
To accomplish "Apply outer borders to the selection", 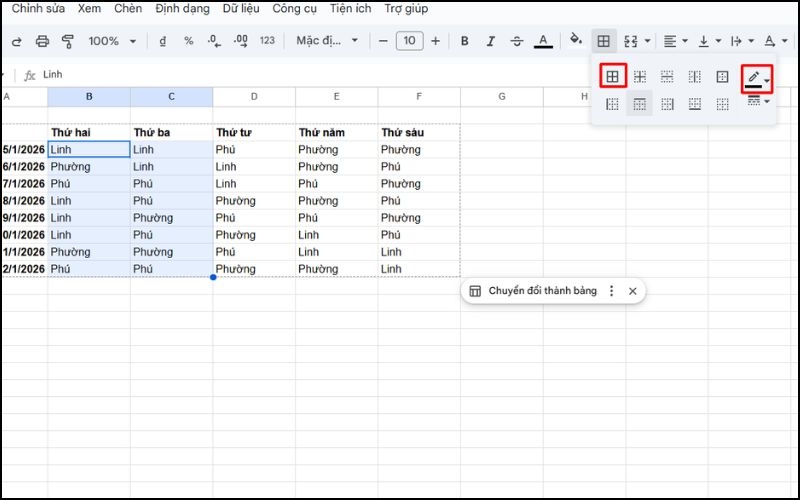I will (722, 76).
